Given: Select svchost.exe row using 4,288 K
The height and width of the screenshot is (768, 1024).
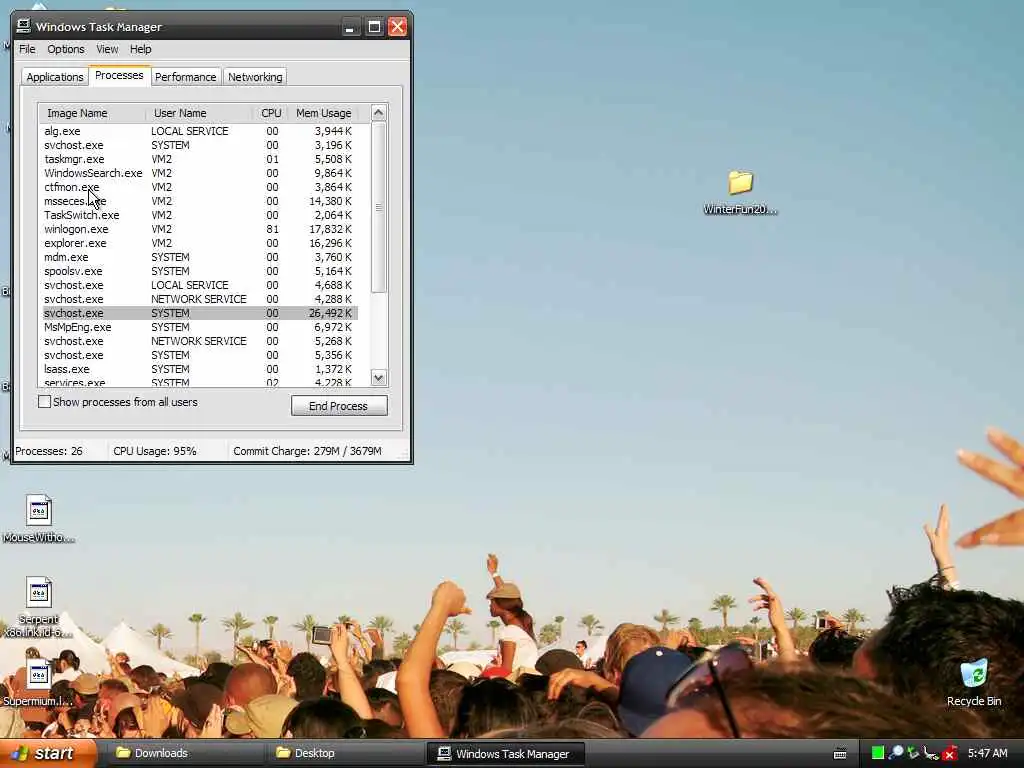Looking at the screenshot, I should point(199,299).
